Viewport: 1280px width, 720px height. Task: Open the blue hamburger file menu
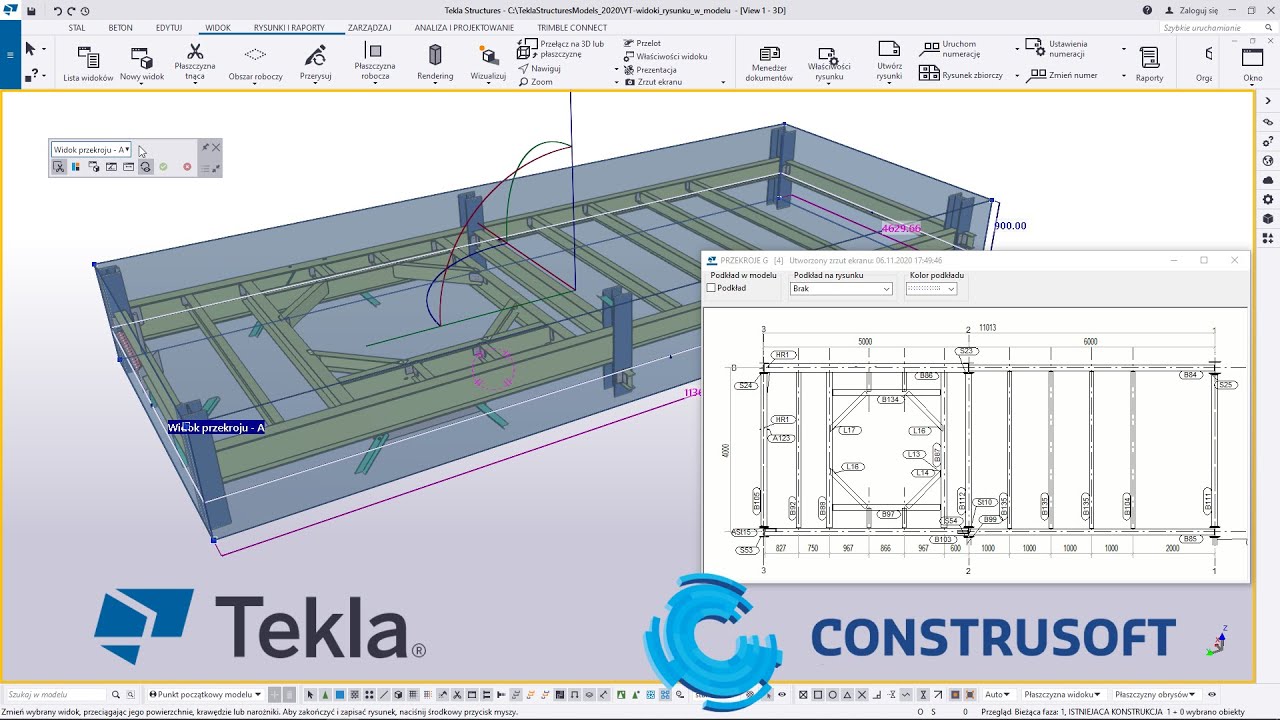point(10,55)
